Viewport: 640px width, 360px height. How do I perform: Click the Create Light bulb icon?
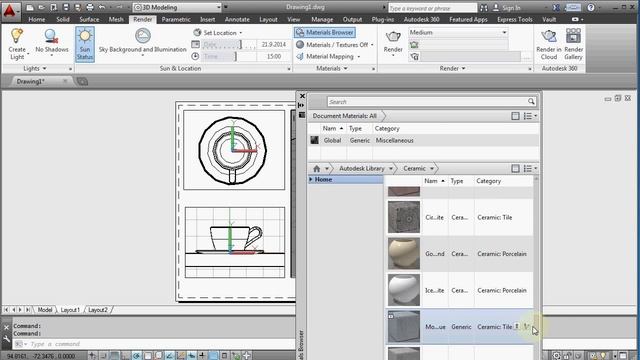tap(17, 36)
